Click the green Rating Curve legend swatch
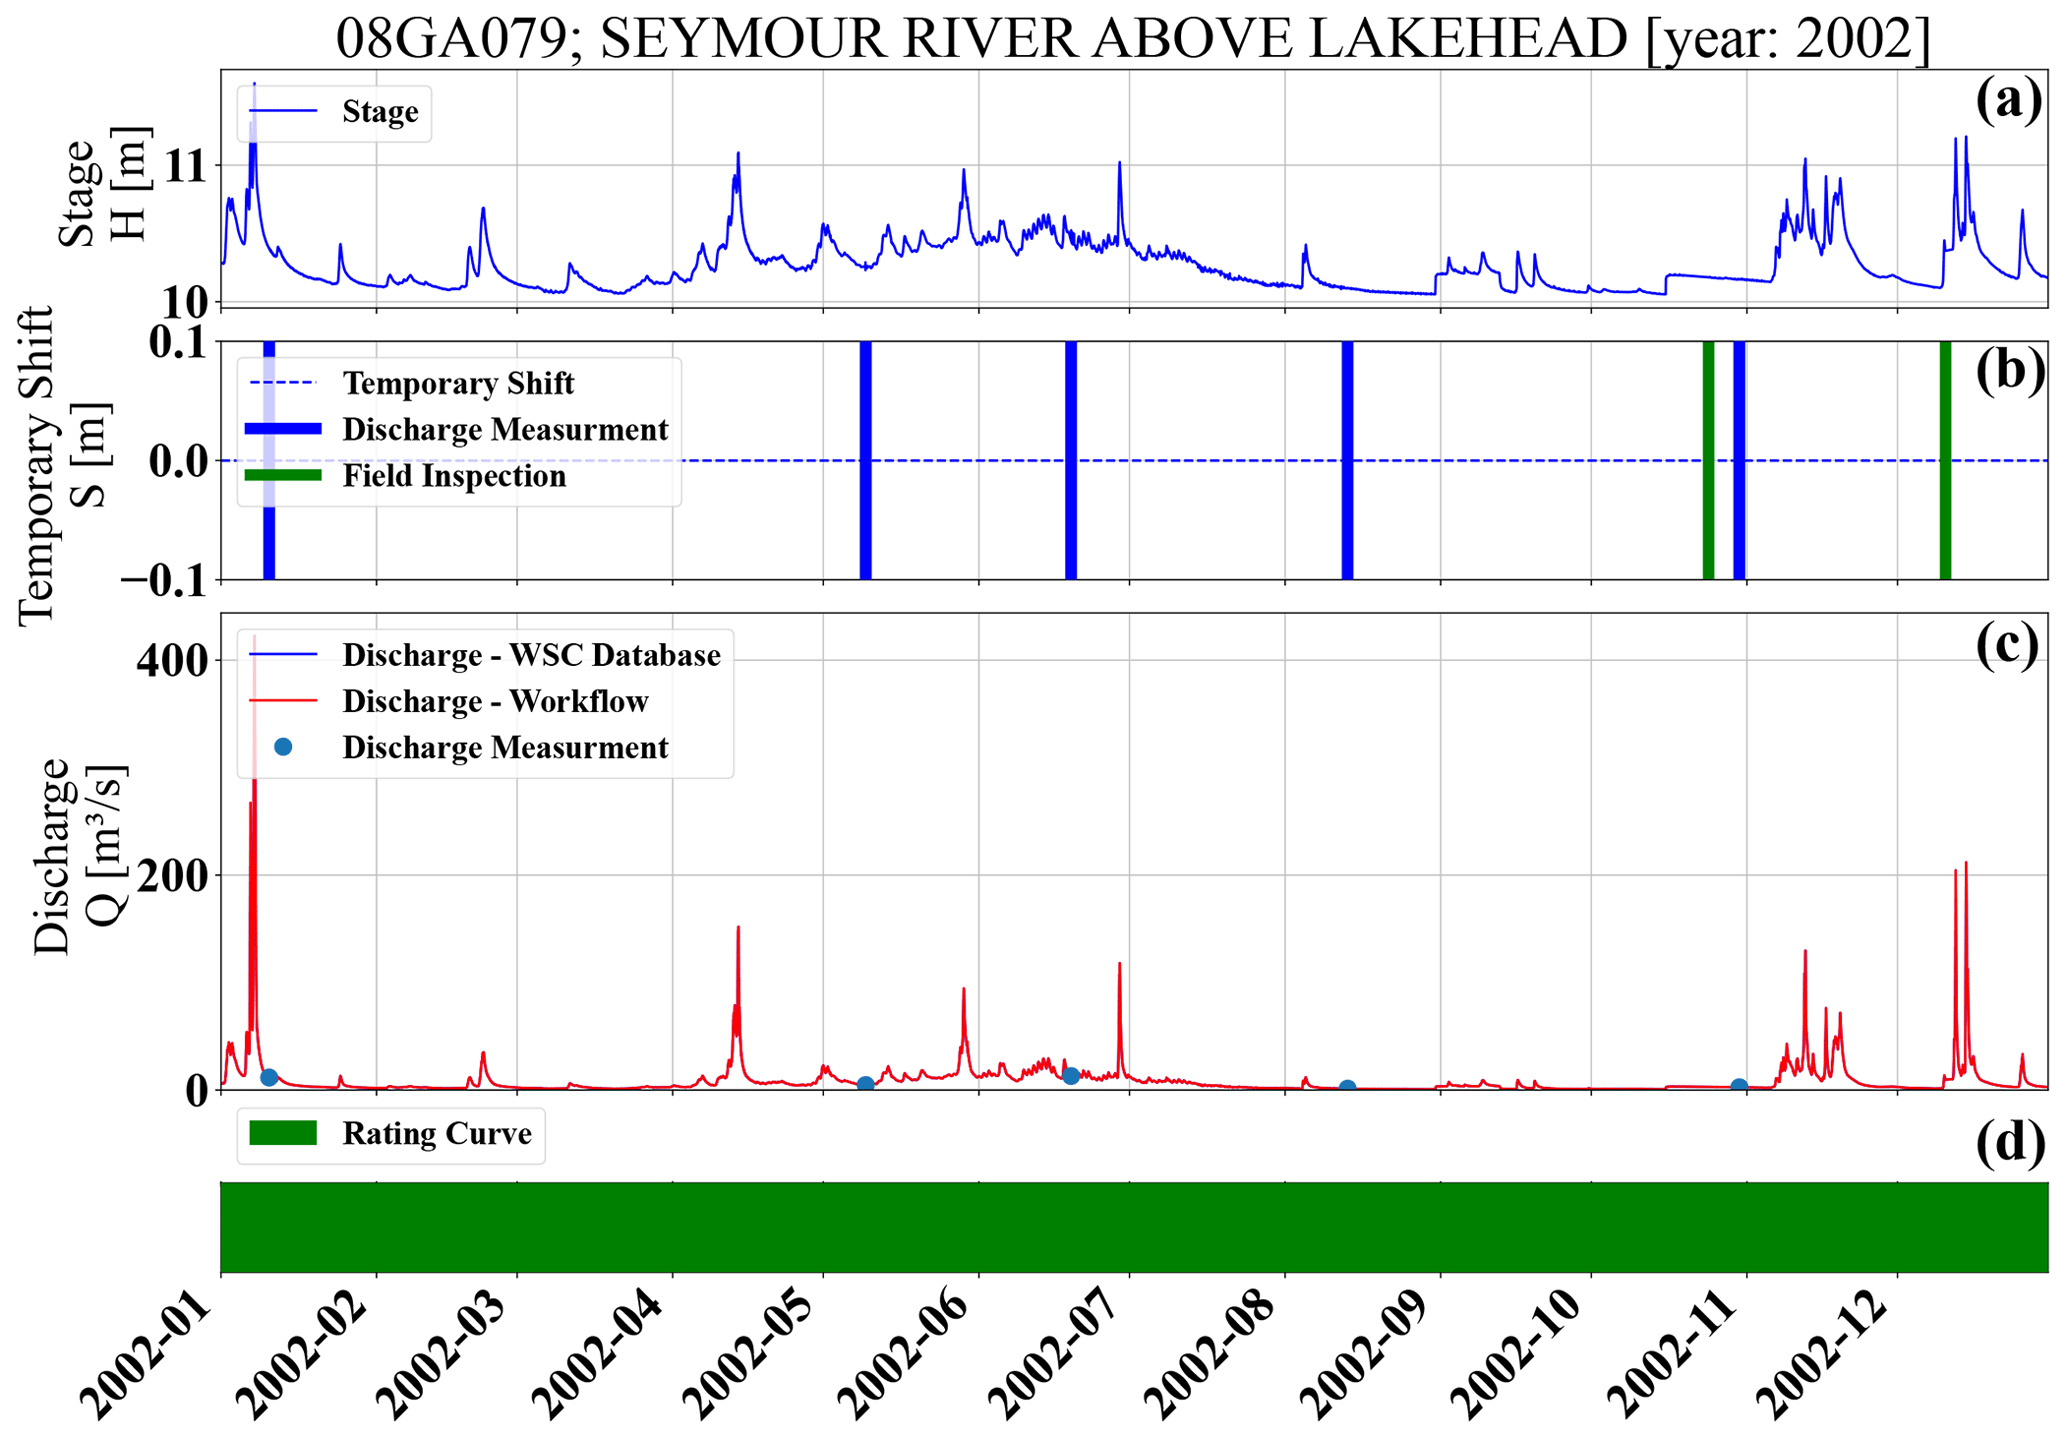Image resolution: width=2067 pixels, height=1439 pixels. (x=284, y=1134)
